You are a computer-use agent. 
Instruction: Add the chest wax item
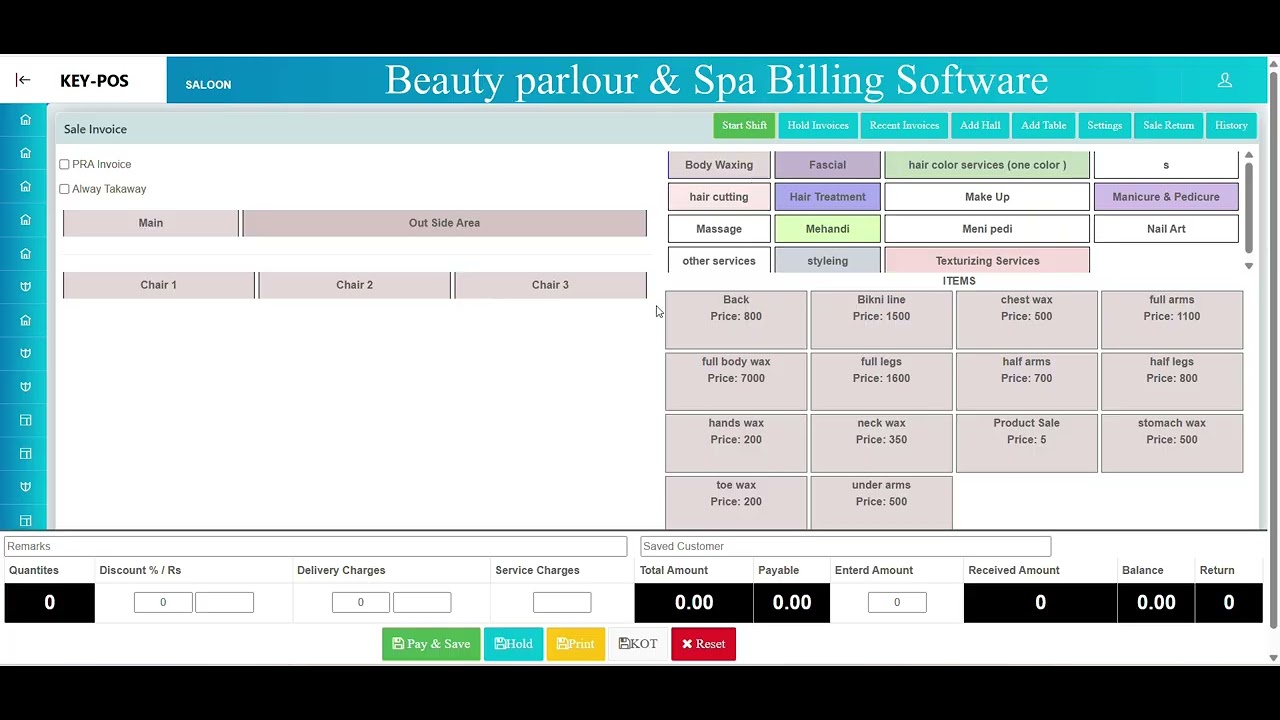(1026, 320)
